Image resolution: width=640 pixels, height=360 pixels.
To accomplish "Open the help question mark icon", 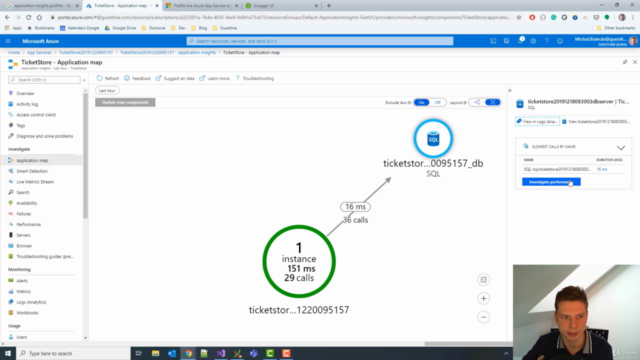I will coord(547,41).
